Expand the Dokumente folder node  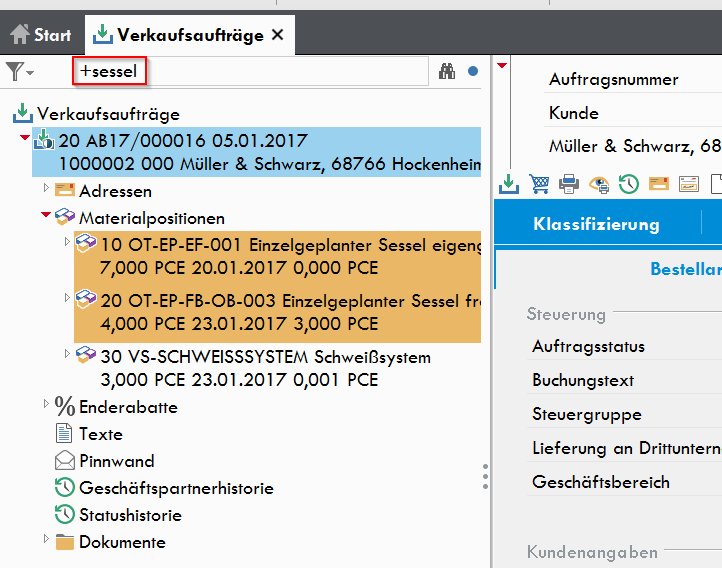[x=46, y=539]
